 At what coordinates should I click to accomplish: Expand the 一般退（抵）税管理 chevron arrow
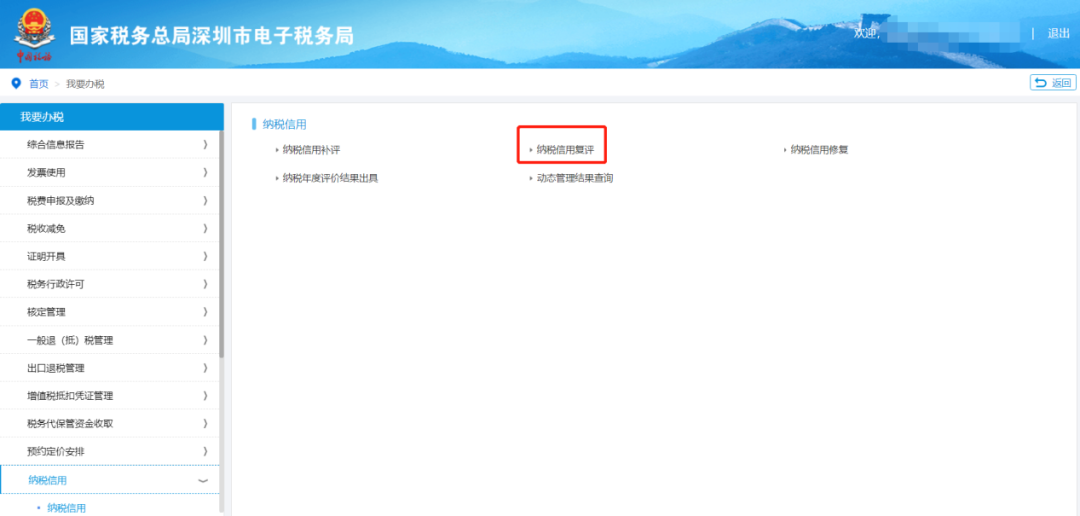[x=205, y=340]
